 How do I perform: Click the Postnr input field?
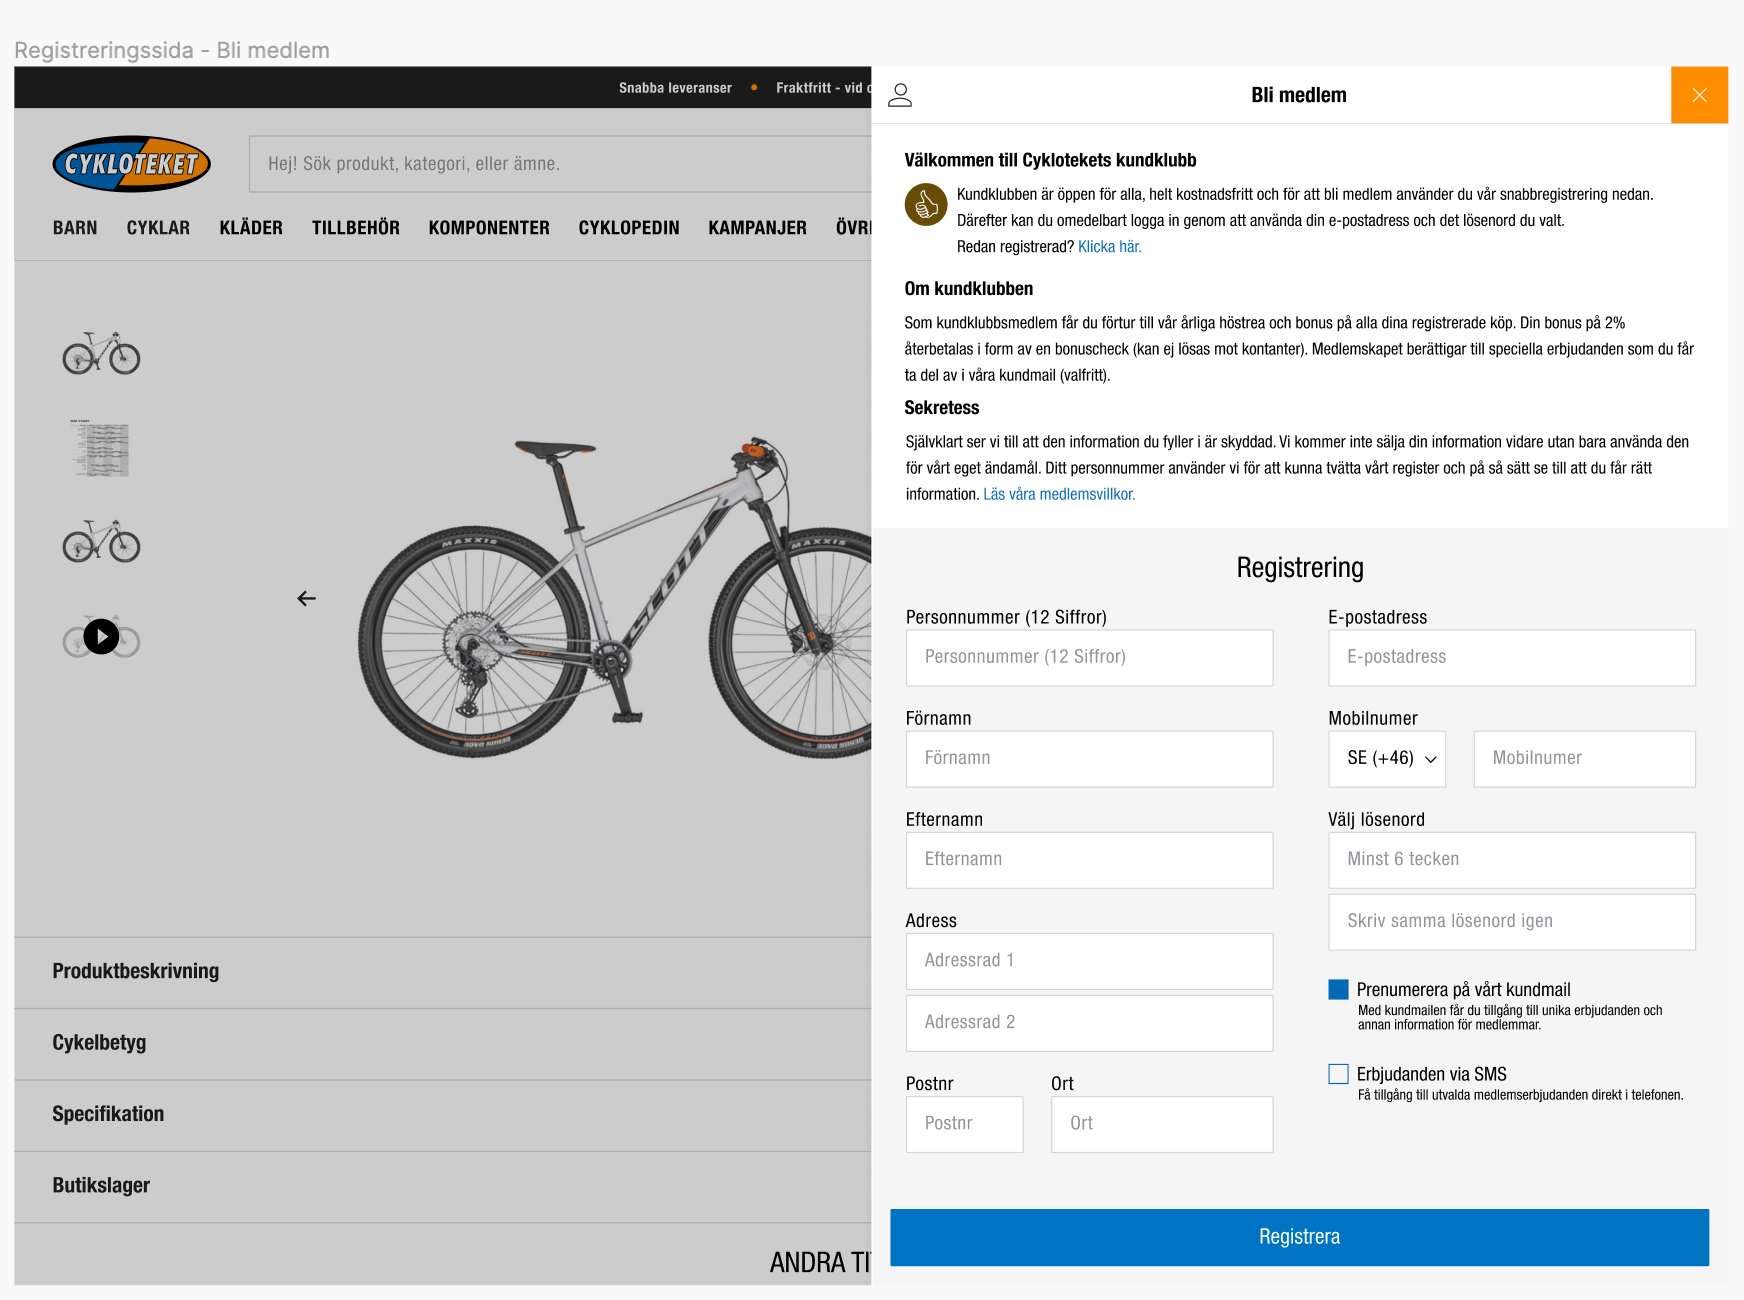965,1124
